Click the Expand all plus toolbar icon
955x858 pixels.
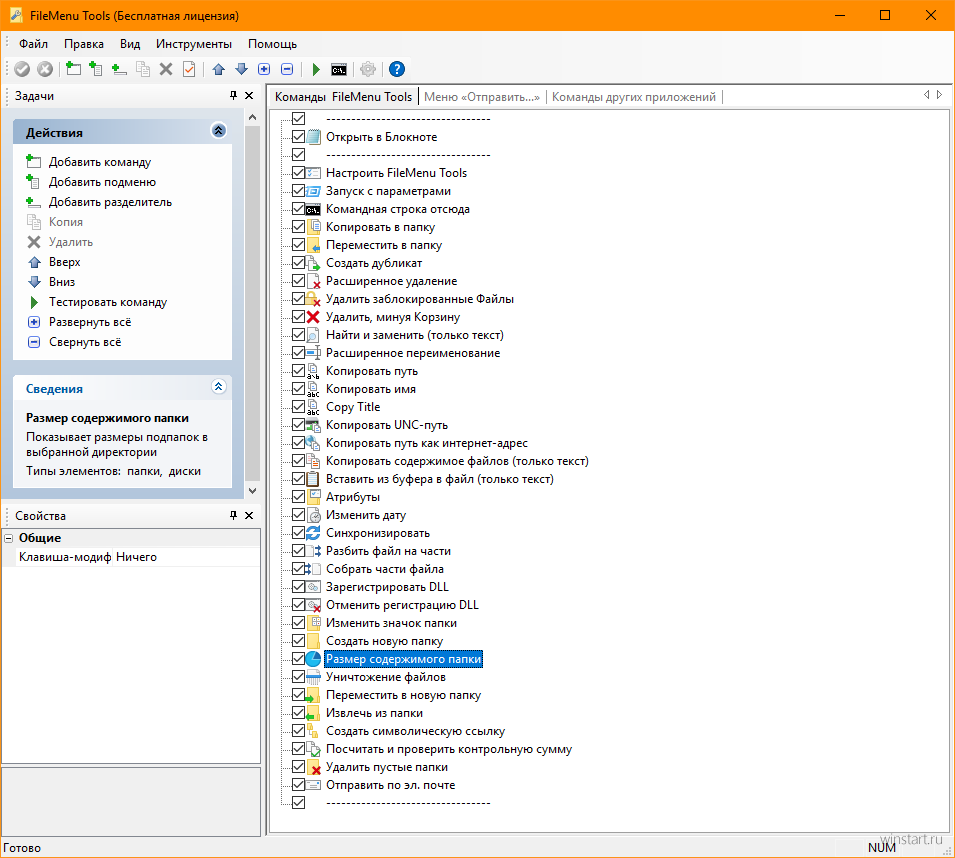click(264, 69)
